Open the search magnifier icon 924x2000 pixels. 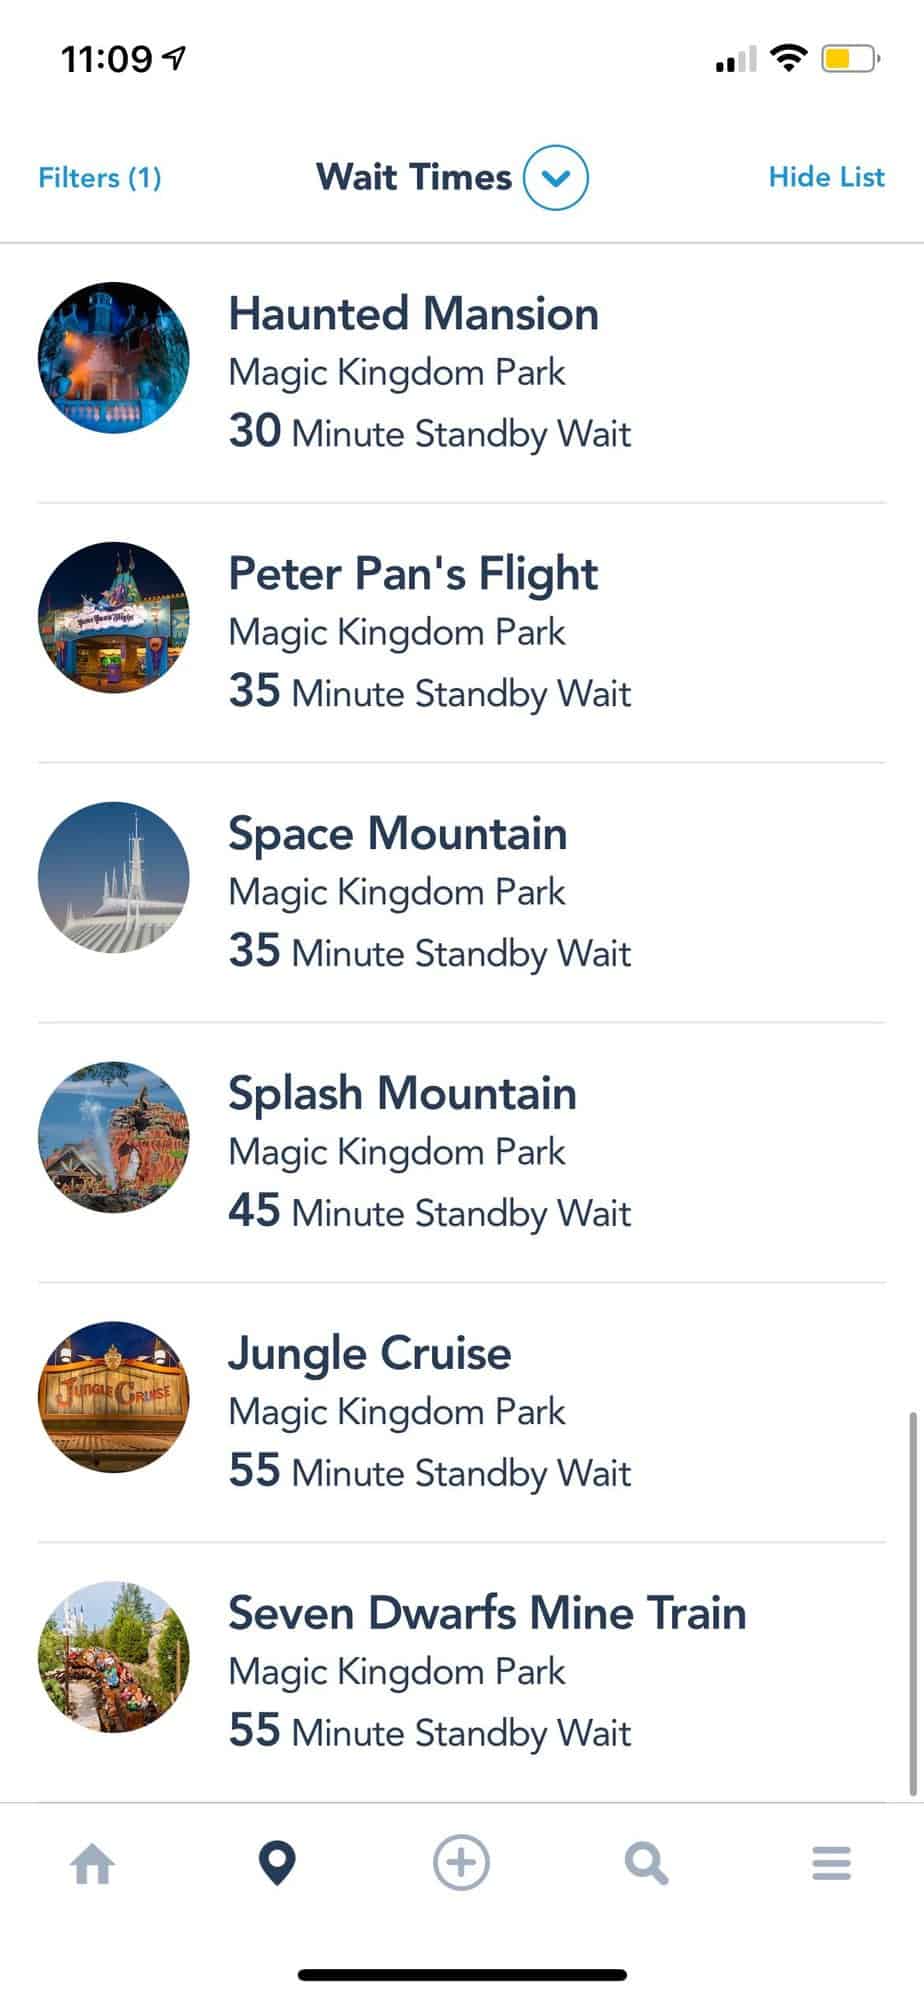click(x=646, y=1864)
